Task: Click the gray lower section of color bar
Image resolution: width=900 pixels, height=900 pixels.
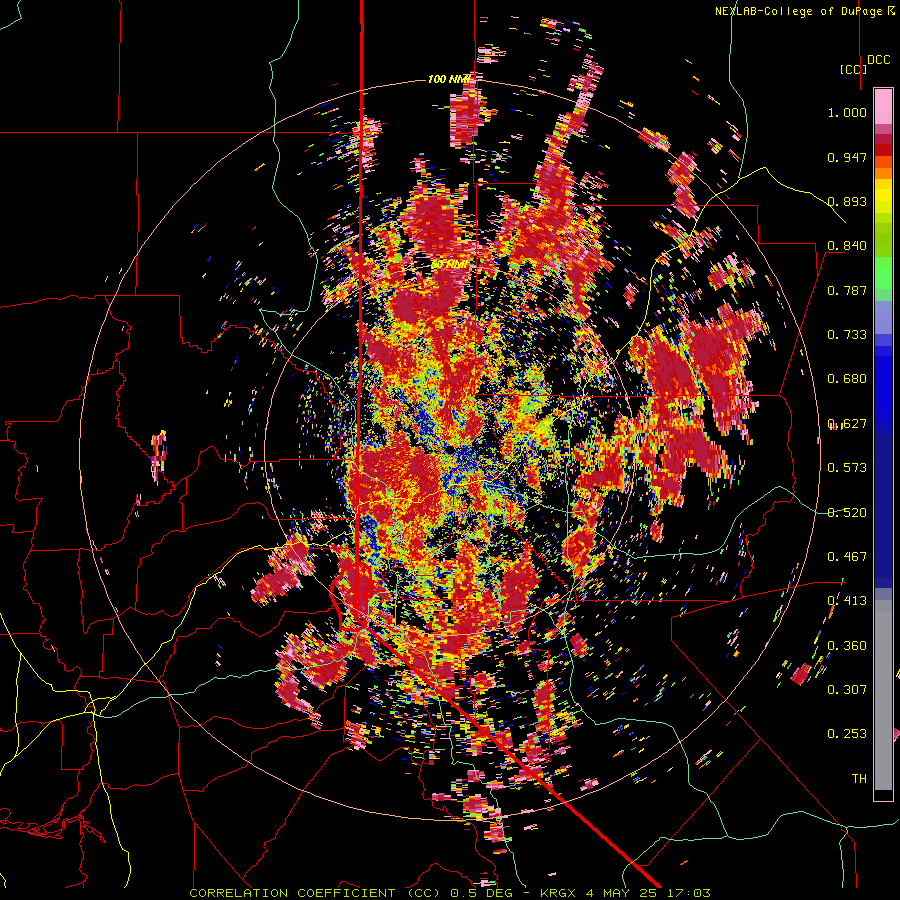Action: 883,695
